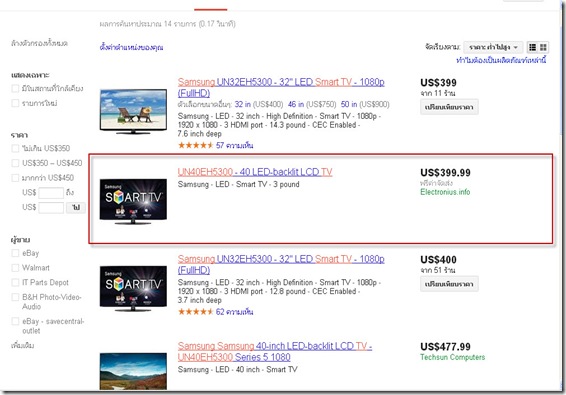This screenshot has width=566, height=395.
Task: Open the UN40EH5300 40 LED-backlit LCD TV link
Action: click(255, 172)
